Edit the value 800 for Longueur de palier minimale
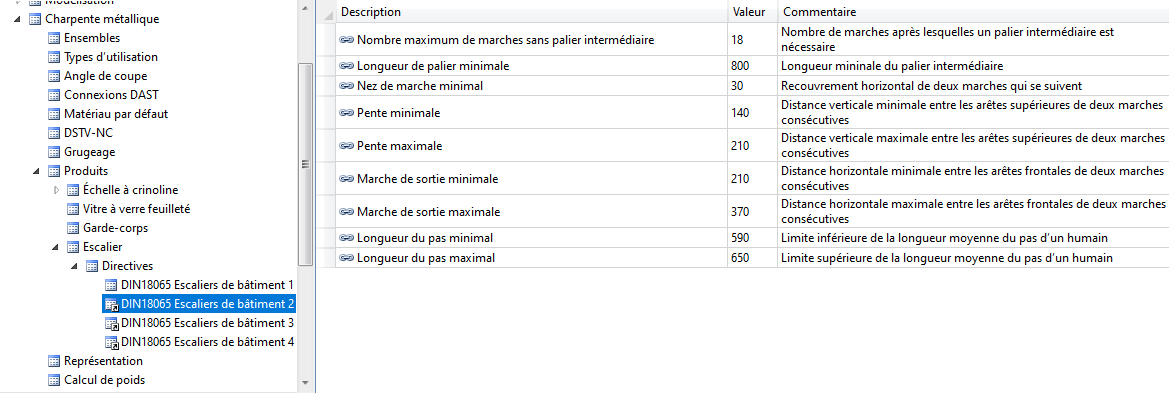Screen dimensions: 1169x393 coord(752,66)
